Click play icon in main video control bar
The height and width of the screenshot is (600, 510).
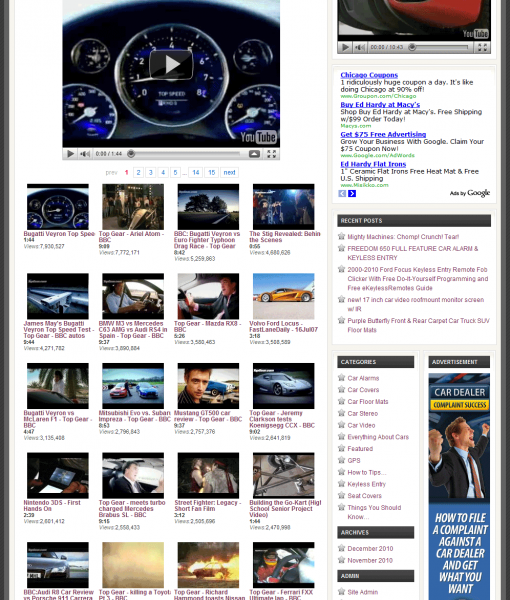70,154
